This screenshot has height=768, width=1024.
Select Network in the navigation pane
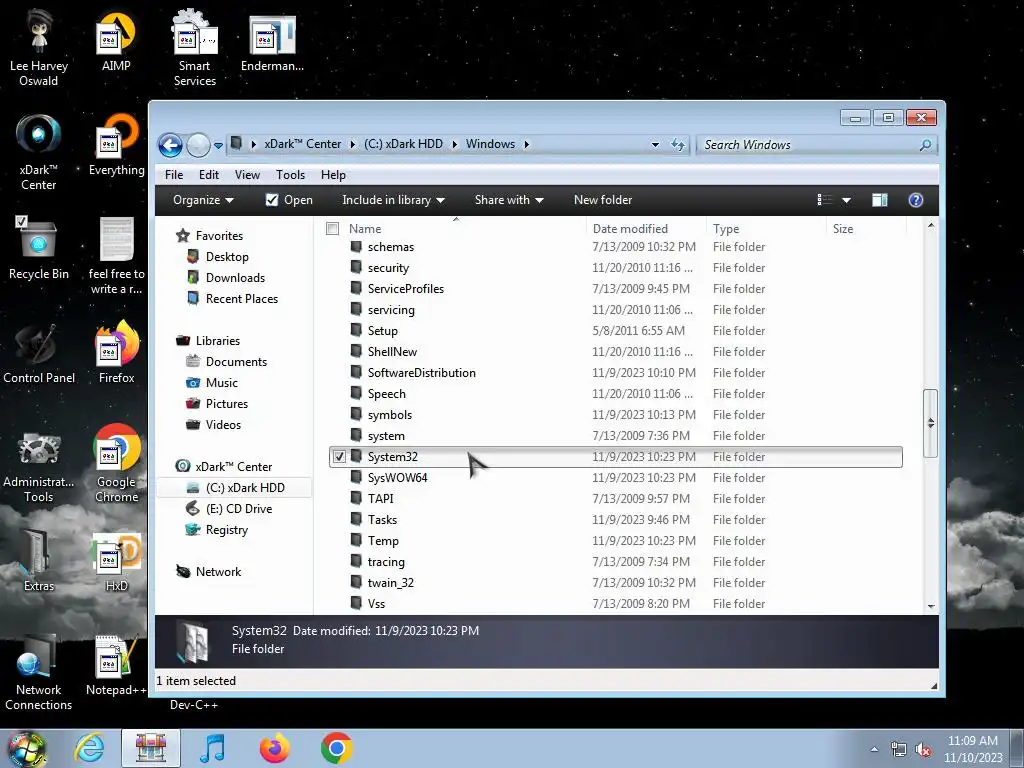218,571
